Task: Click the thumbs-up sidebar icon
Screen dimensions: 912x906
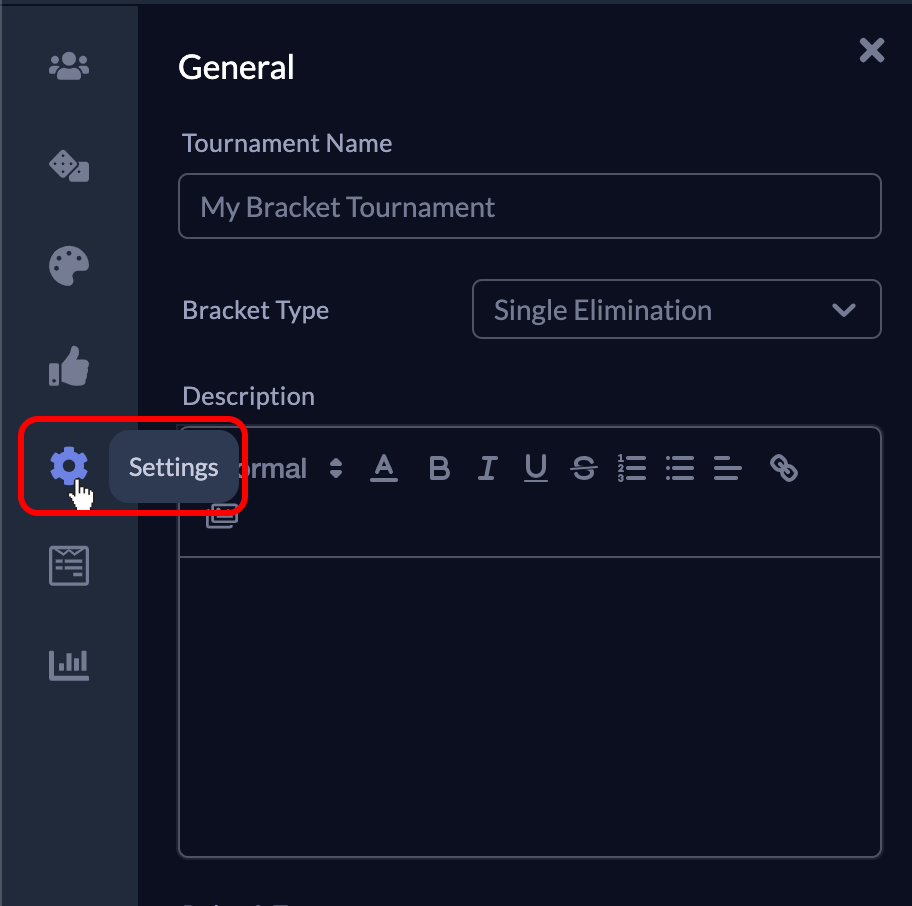Action: pyautogui.click(x=68, y=367)
